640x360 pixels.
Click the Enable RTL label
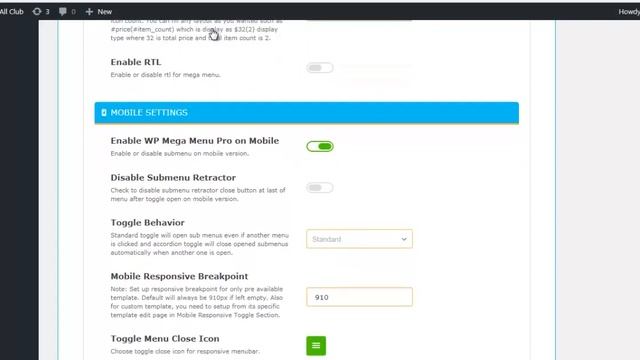(136, 62)
